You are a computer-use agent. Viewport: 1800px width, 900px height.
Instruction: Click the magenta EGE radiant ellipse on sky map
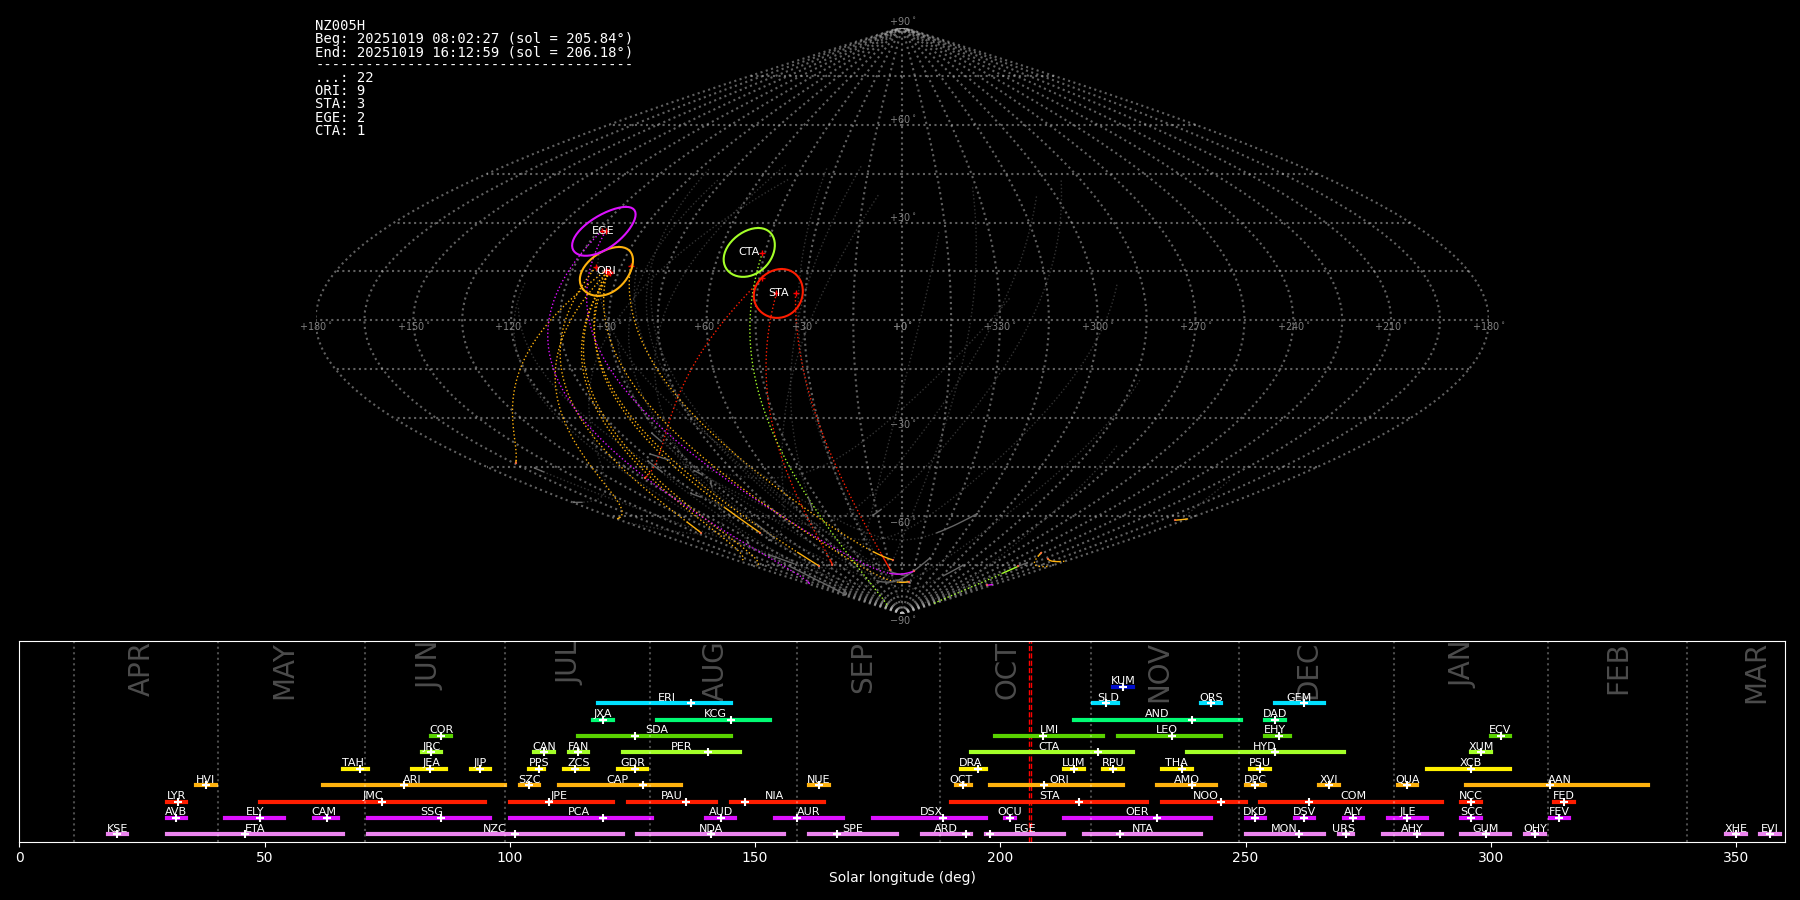click(x=603, y=231)
